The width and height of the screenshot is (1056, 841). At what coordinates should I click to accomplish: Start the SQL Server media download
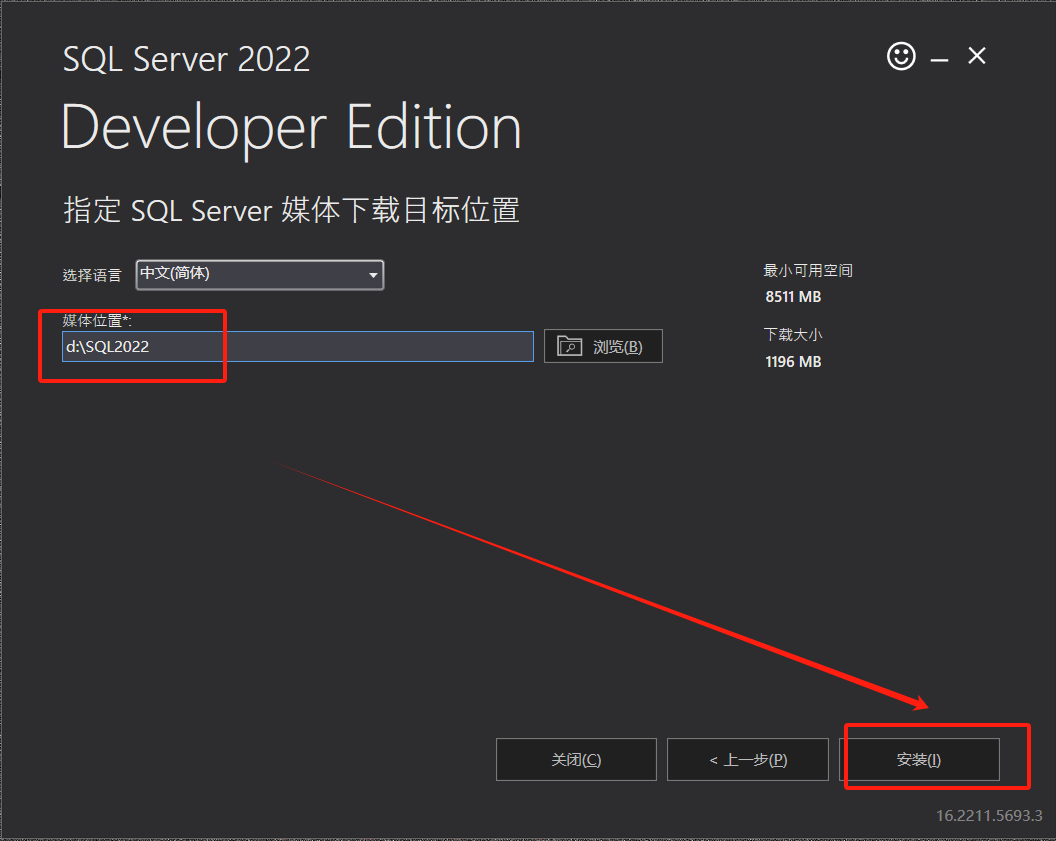point(922,759)
